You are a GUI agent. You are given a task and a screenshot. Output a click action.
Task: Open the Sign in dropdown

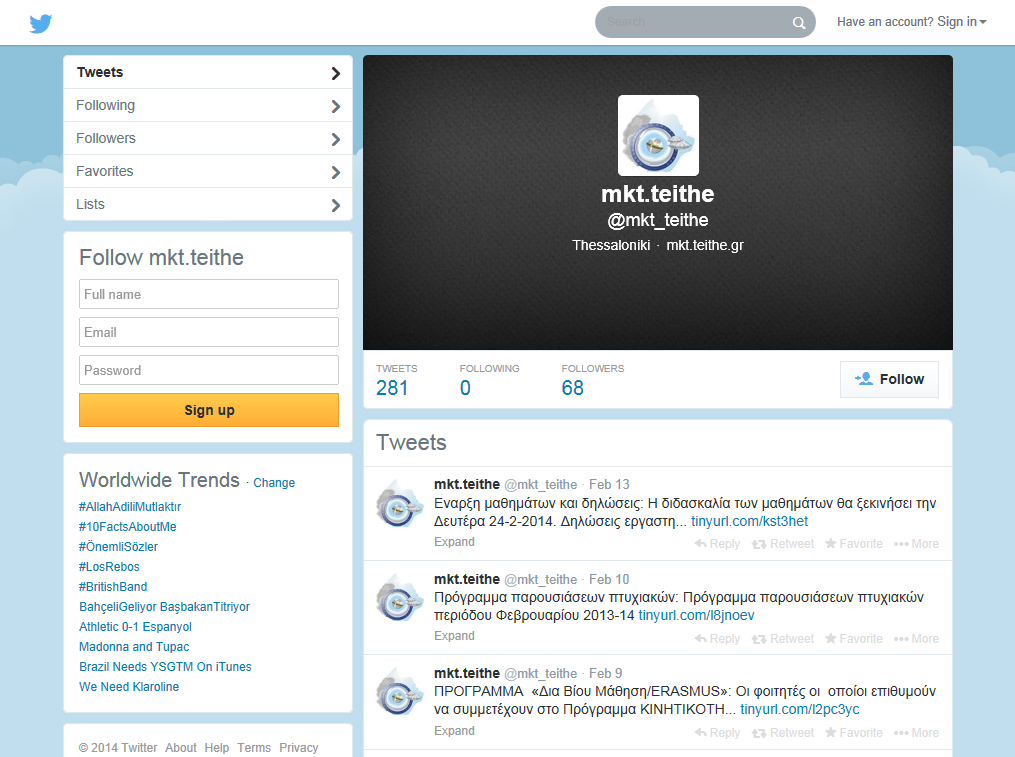point(911,22)
